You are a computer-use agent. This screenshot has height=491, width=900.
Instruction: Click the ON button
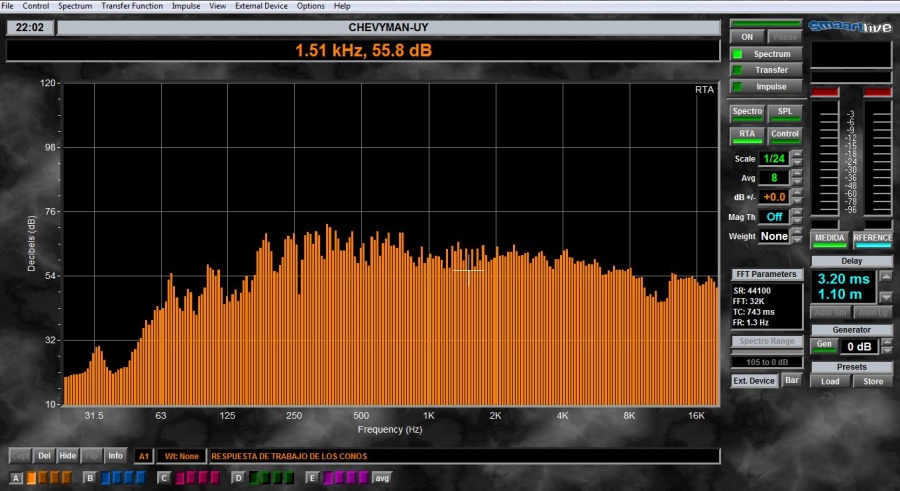(746, 37)
